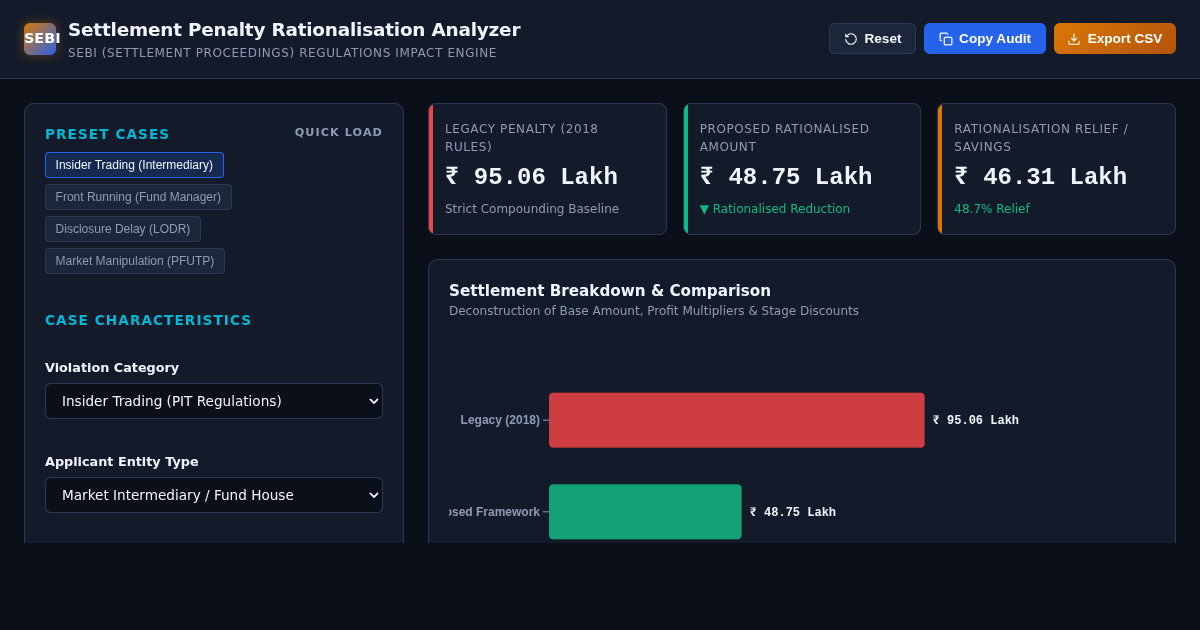Load Market Manipulation (PFUTP) preset

coord(135,261)
